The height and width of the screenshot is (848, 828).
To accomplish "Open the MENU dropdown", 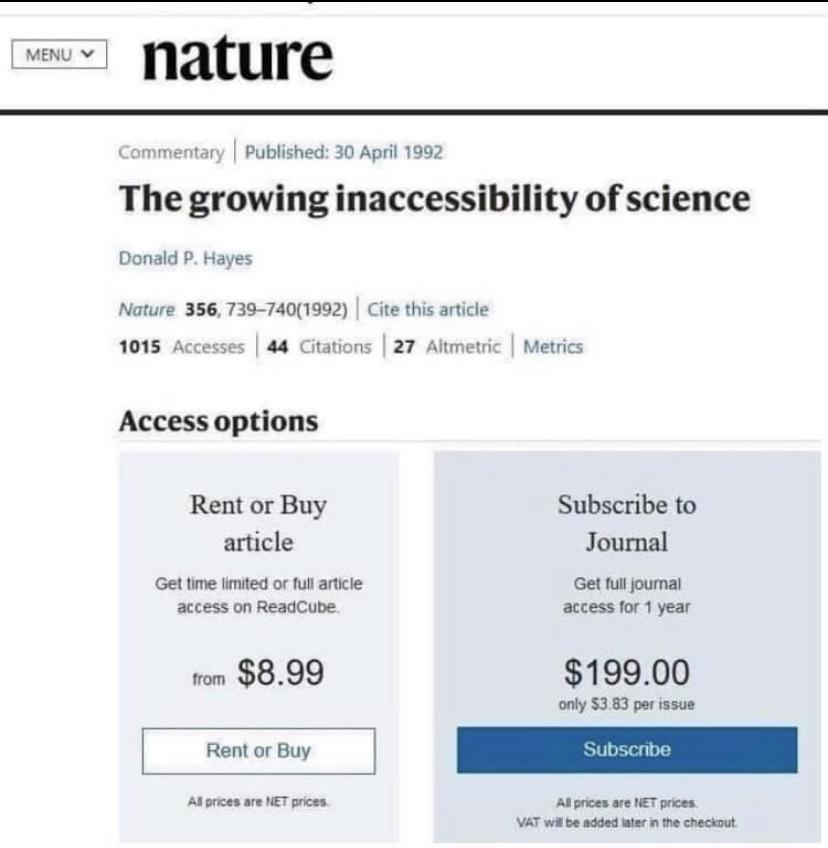I will 59,54.
